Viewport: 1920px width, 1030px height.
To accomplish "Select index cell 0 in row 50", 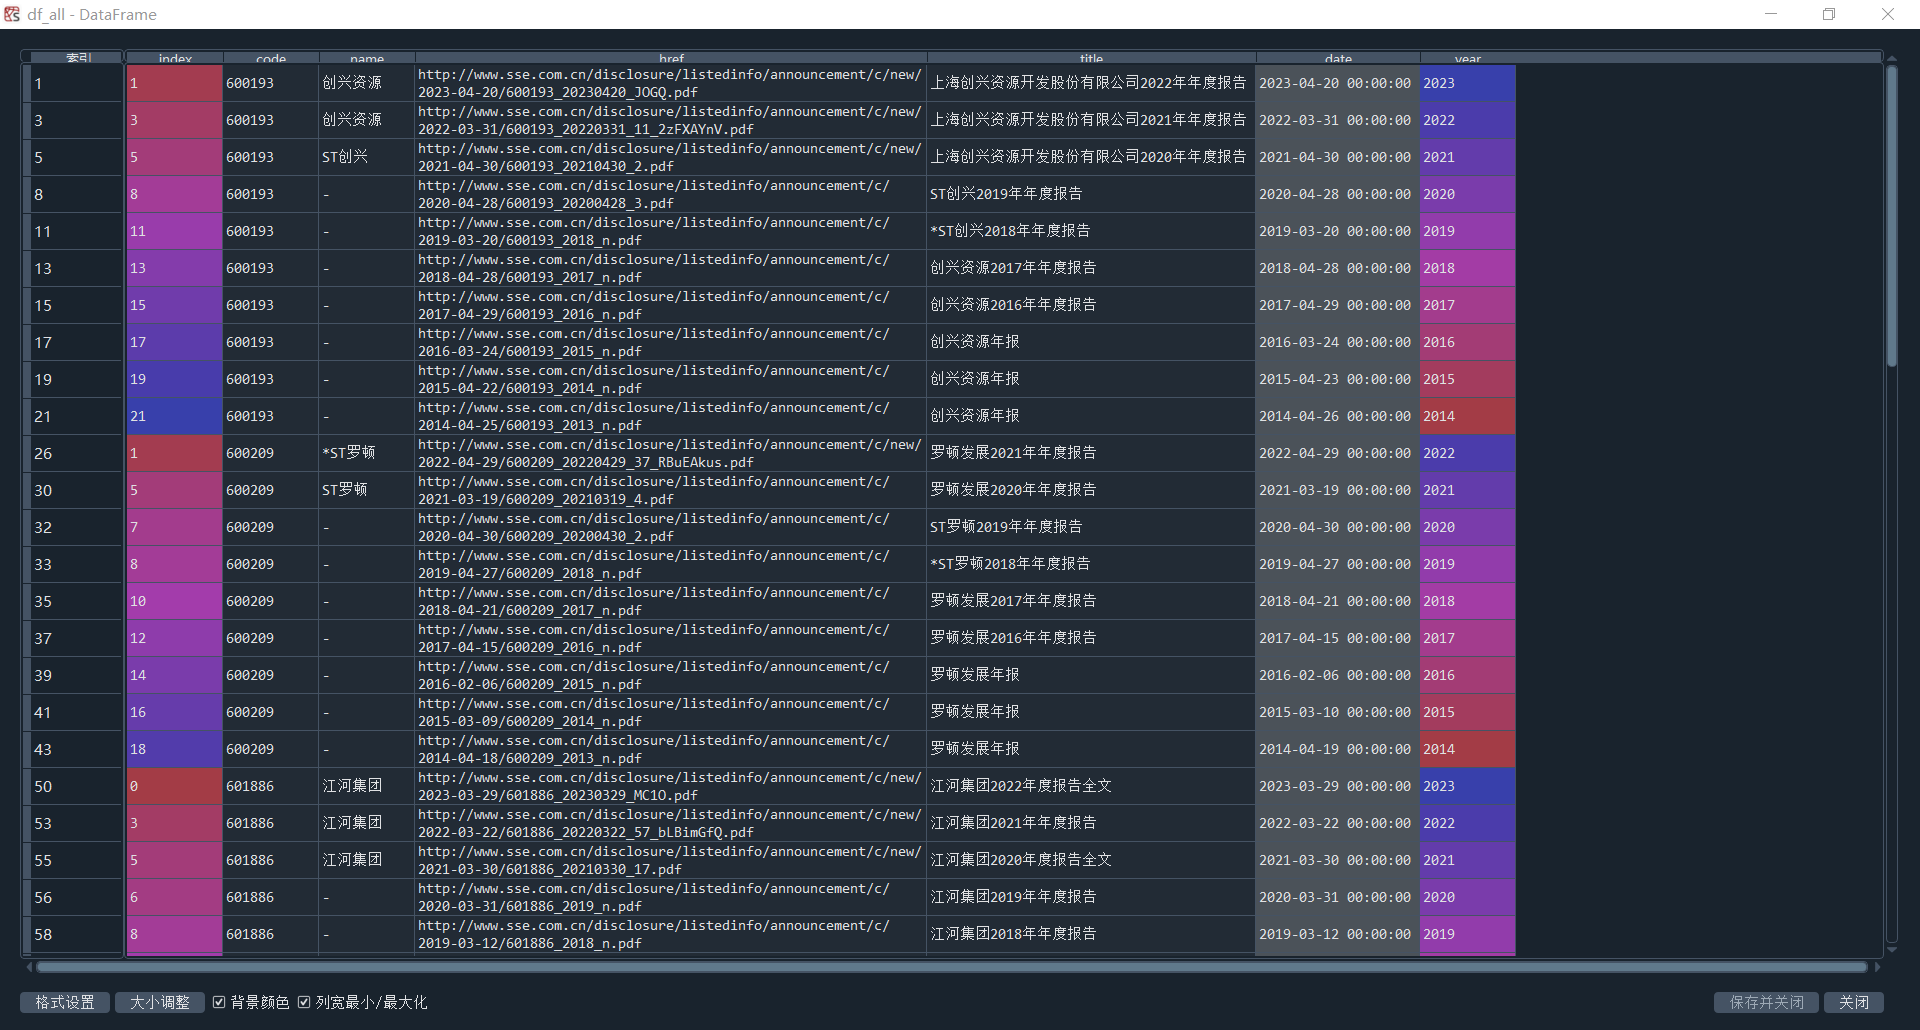I will tap(175, 786).
